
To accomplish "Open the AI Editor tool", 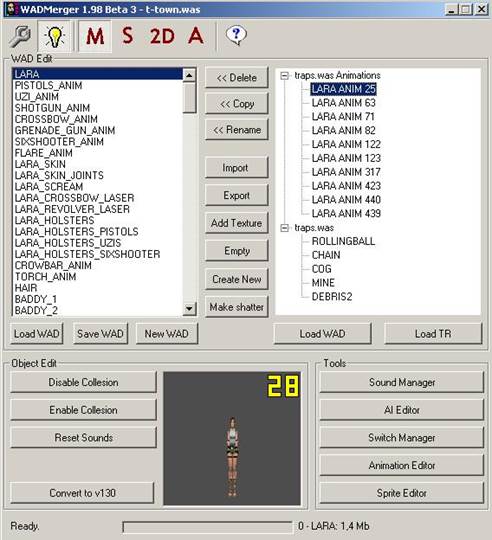I will click(x=402, y=410).
